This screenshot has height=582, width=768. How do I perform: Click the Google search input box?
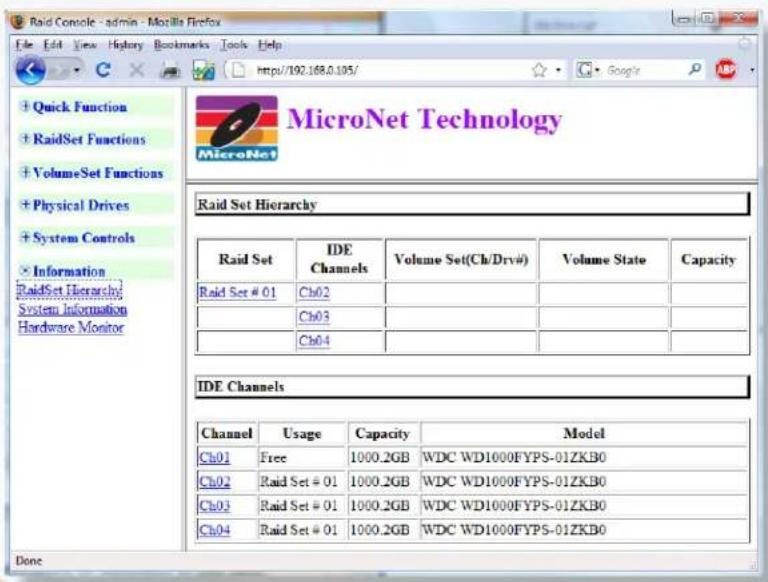644,71
